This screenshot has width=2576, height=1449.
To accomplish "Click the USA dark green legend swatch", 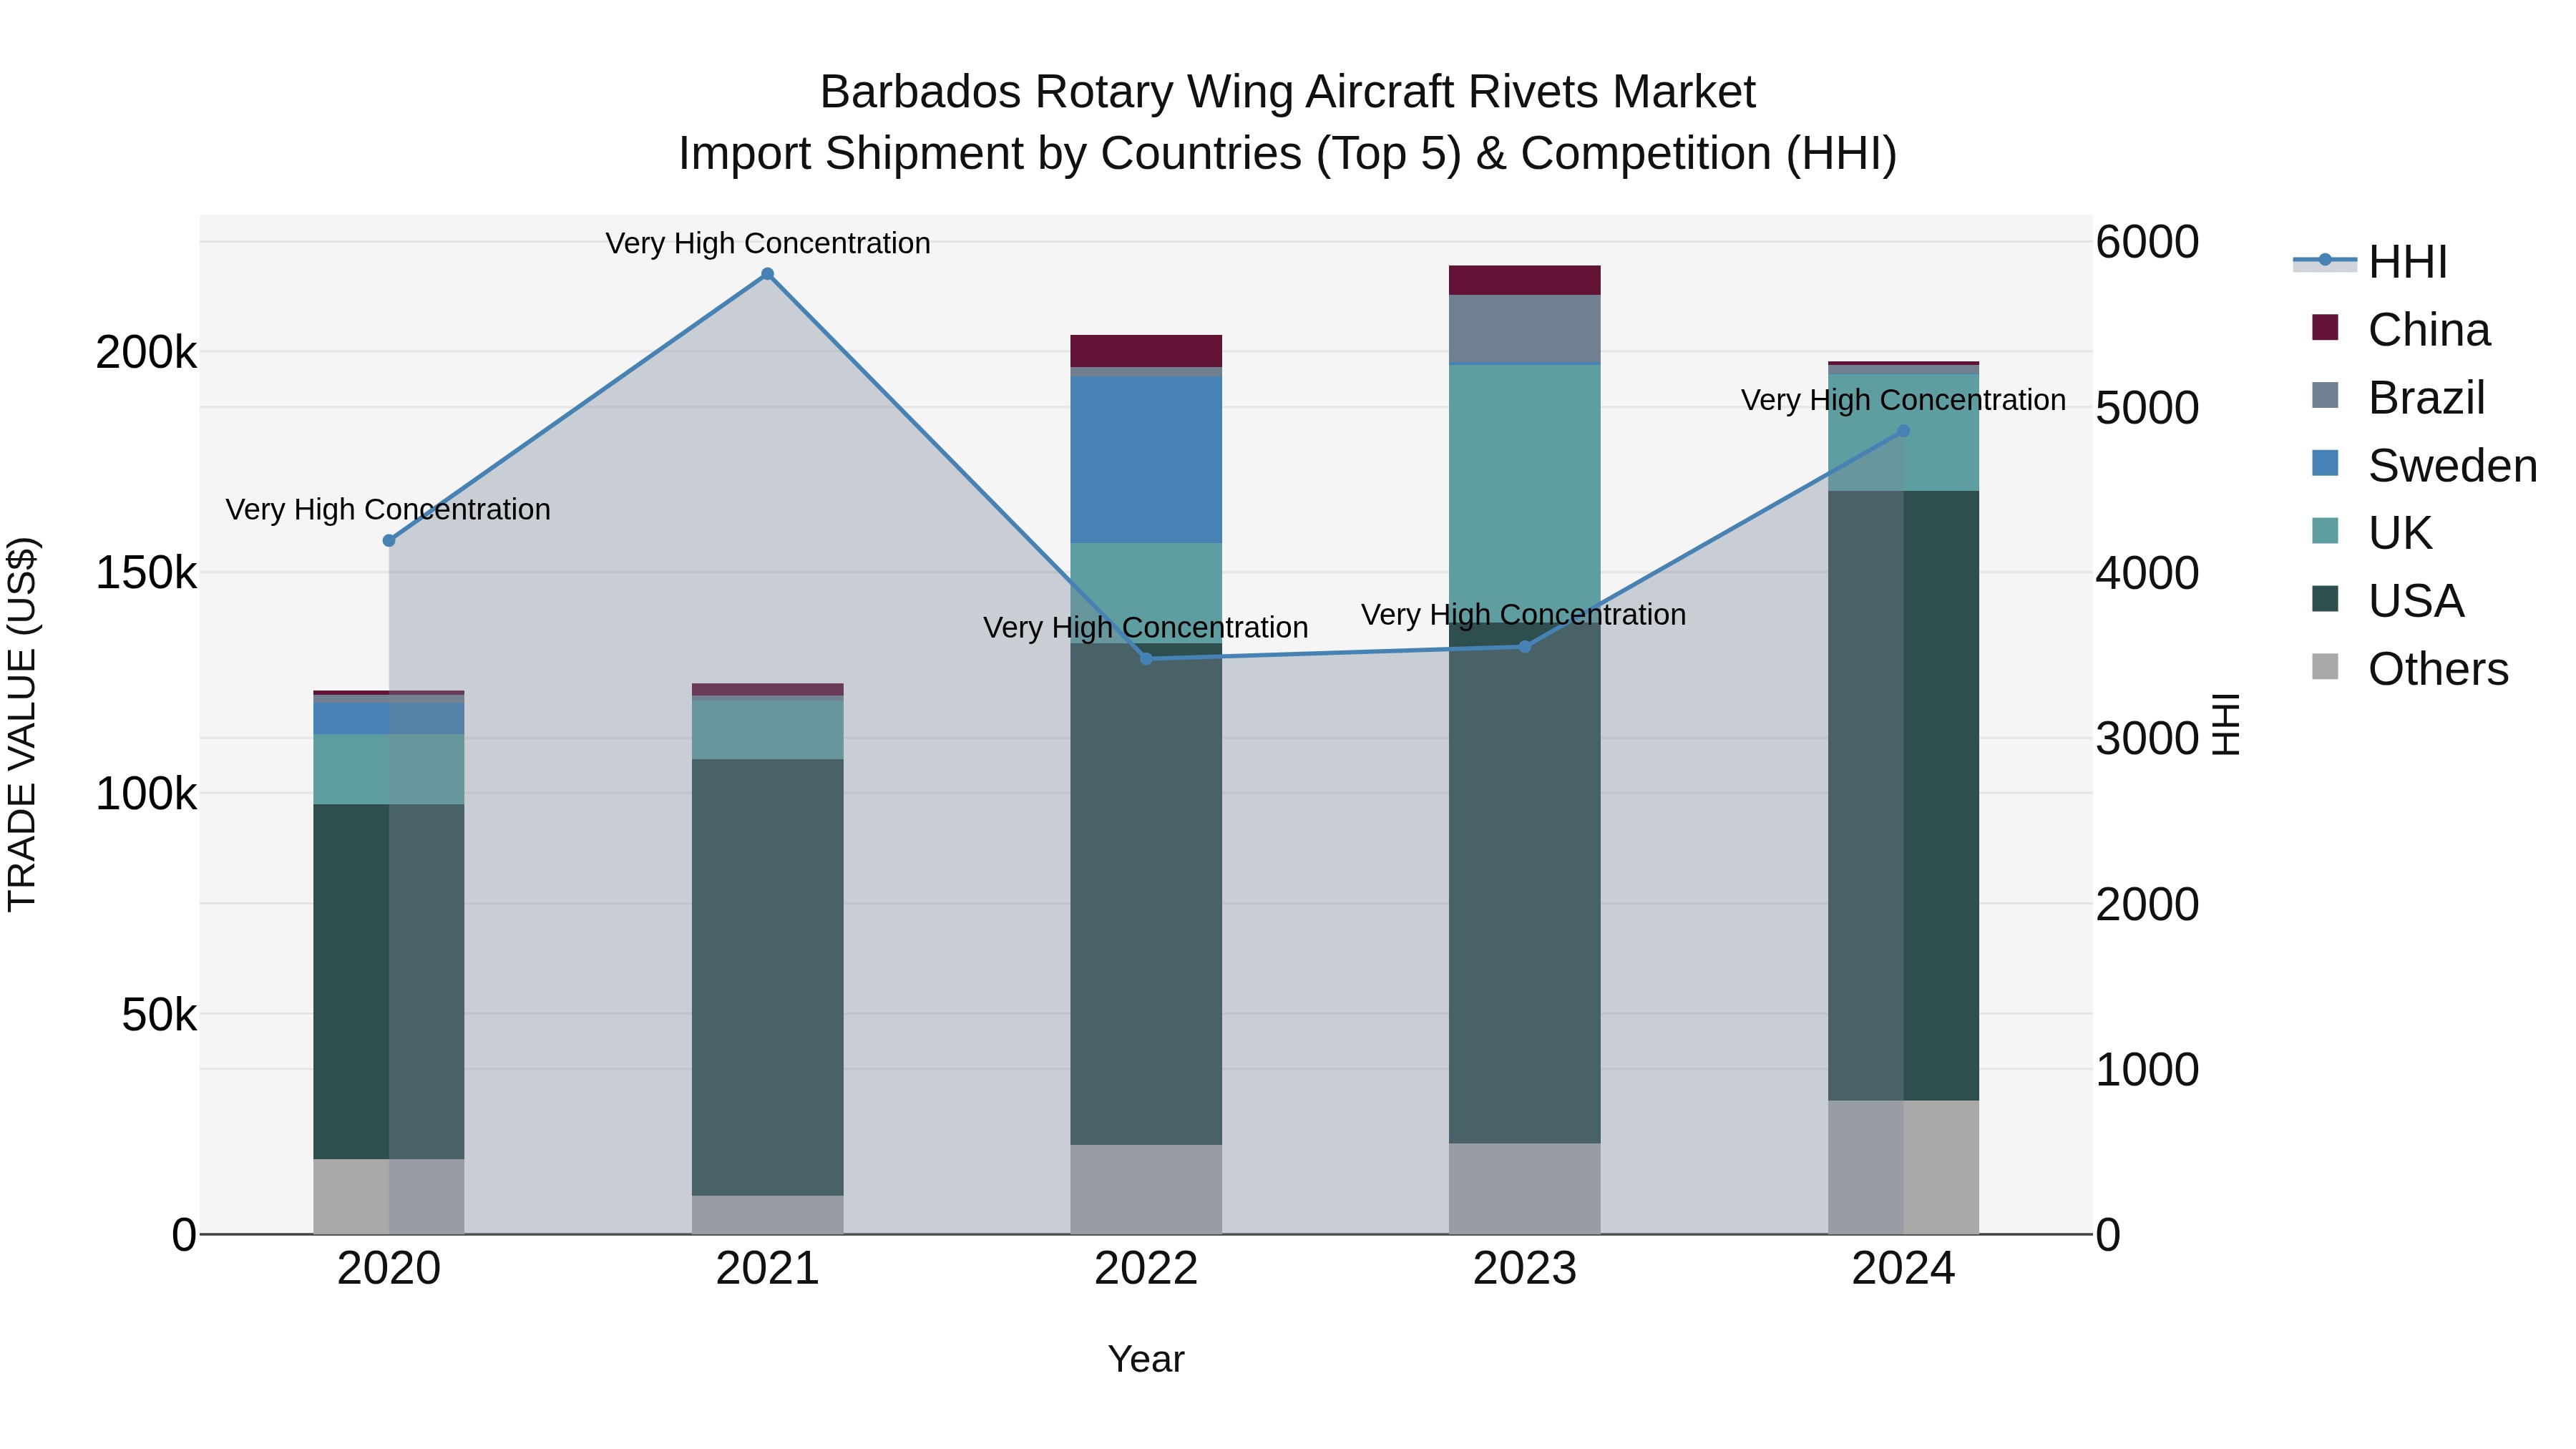I will pos(2325,599).
